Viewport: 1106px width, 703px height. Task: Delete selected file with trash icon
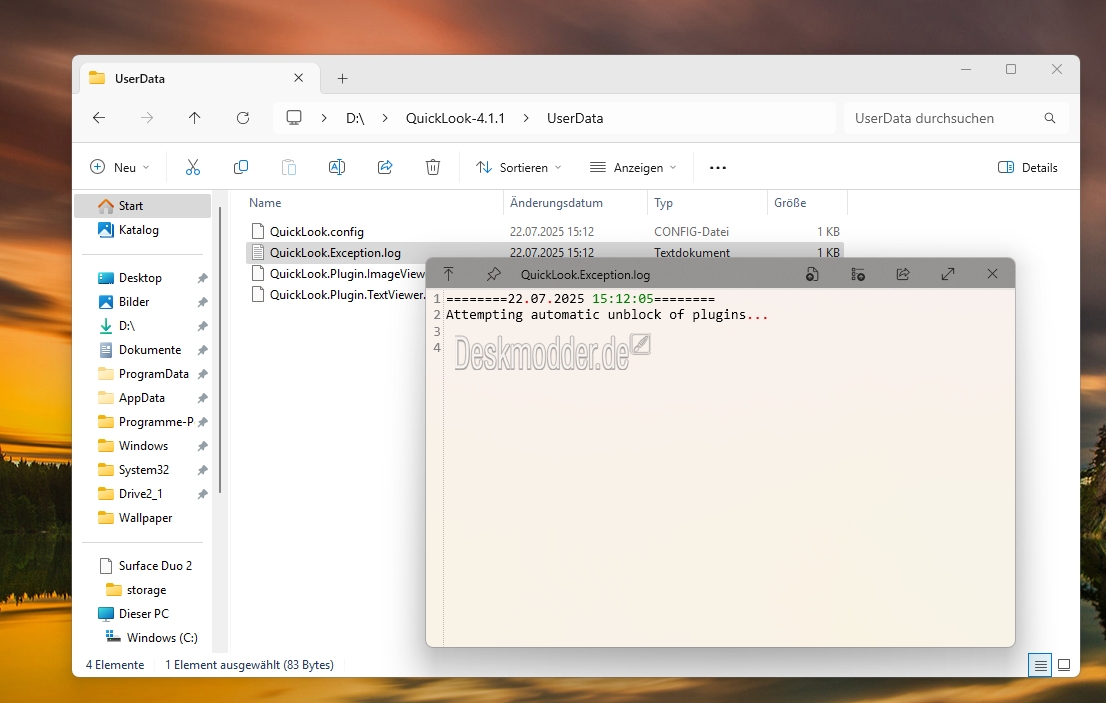pos(432,167)
